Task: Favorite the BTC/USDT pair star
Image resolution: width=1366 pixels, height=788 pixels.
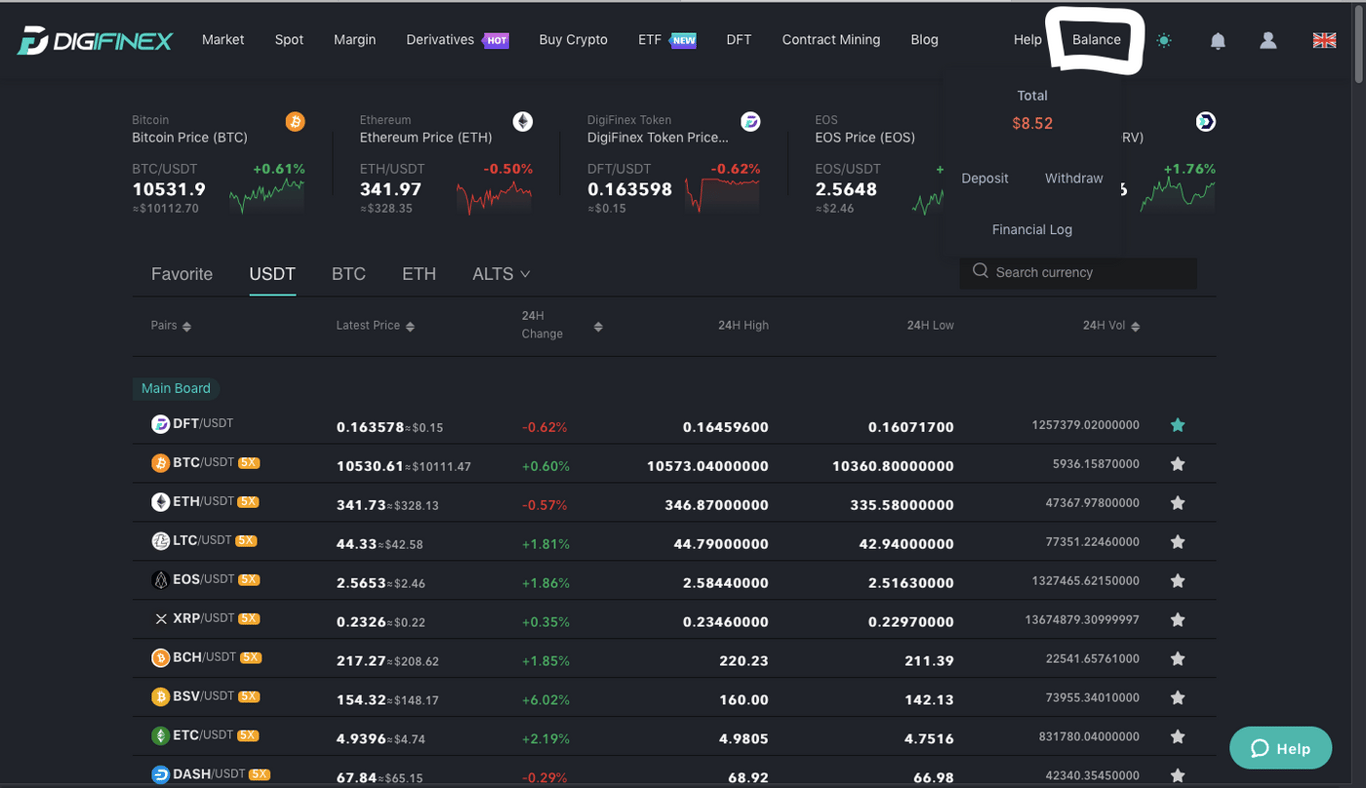Action: 1178,464
